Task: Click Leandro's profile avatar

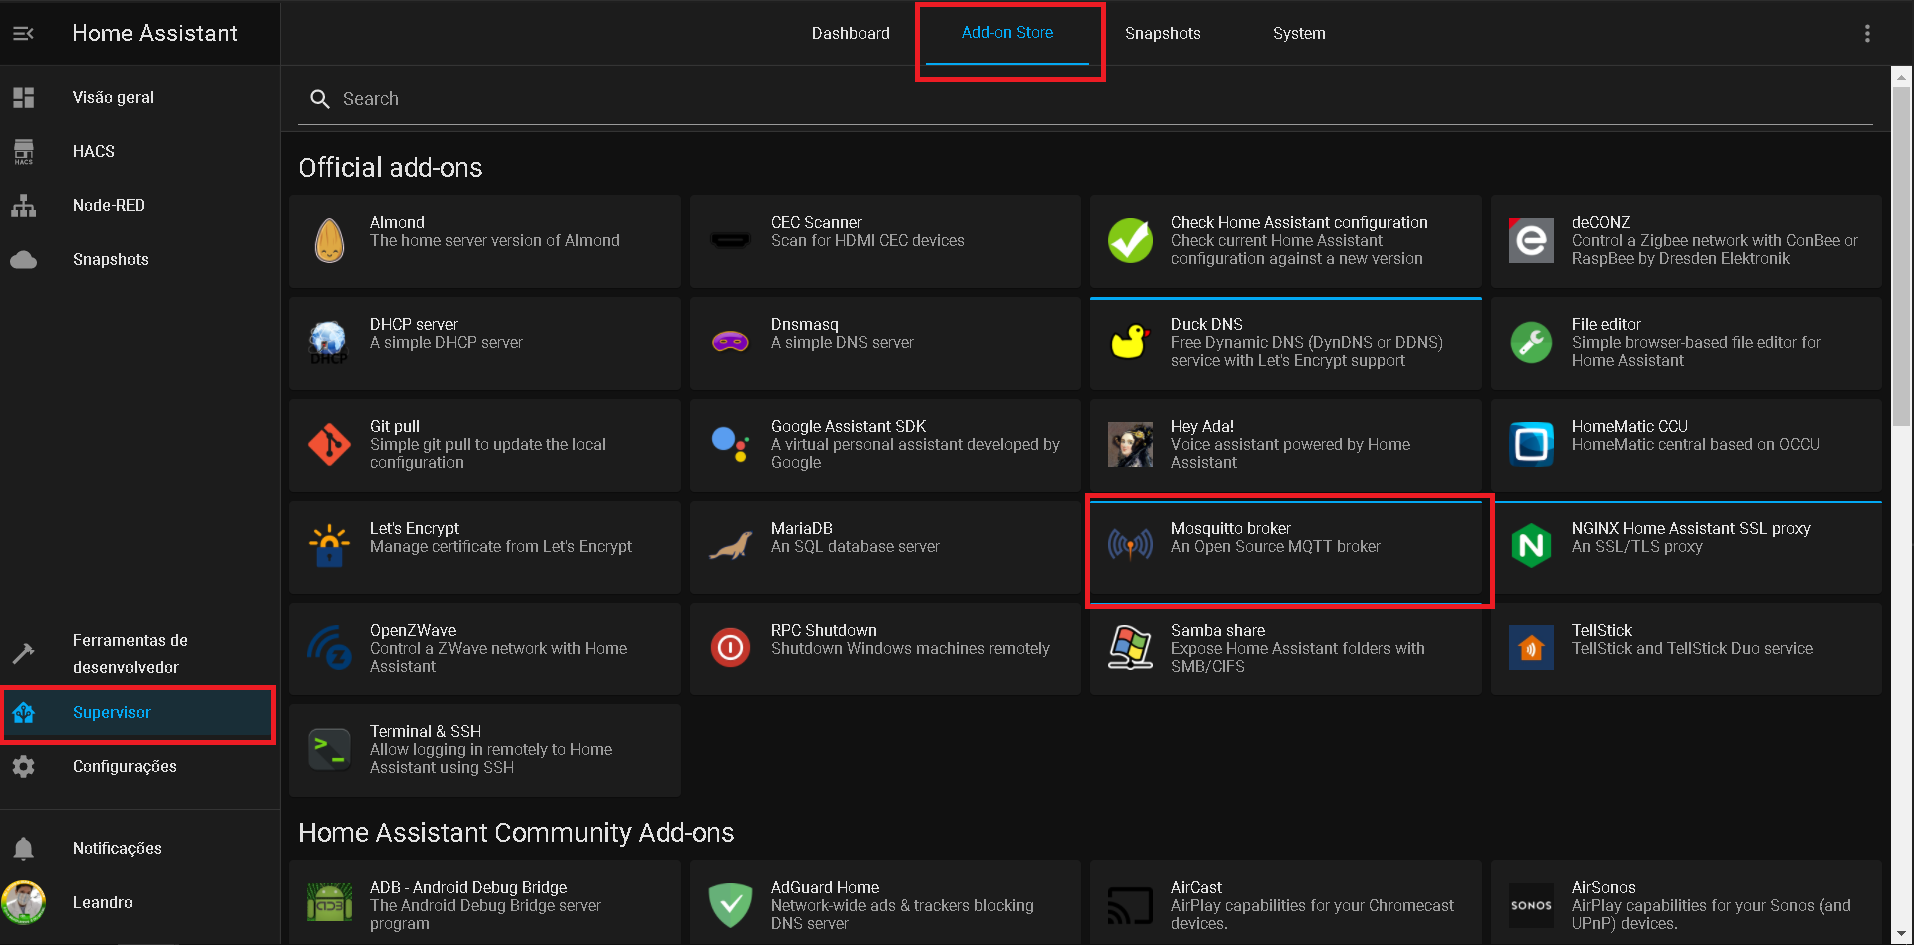Action: 23,902
